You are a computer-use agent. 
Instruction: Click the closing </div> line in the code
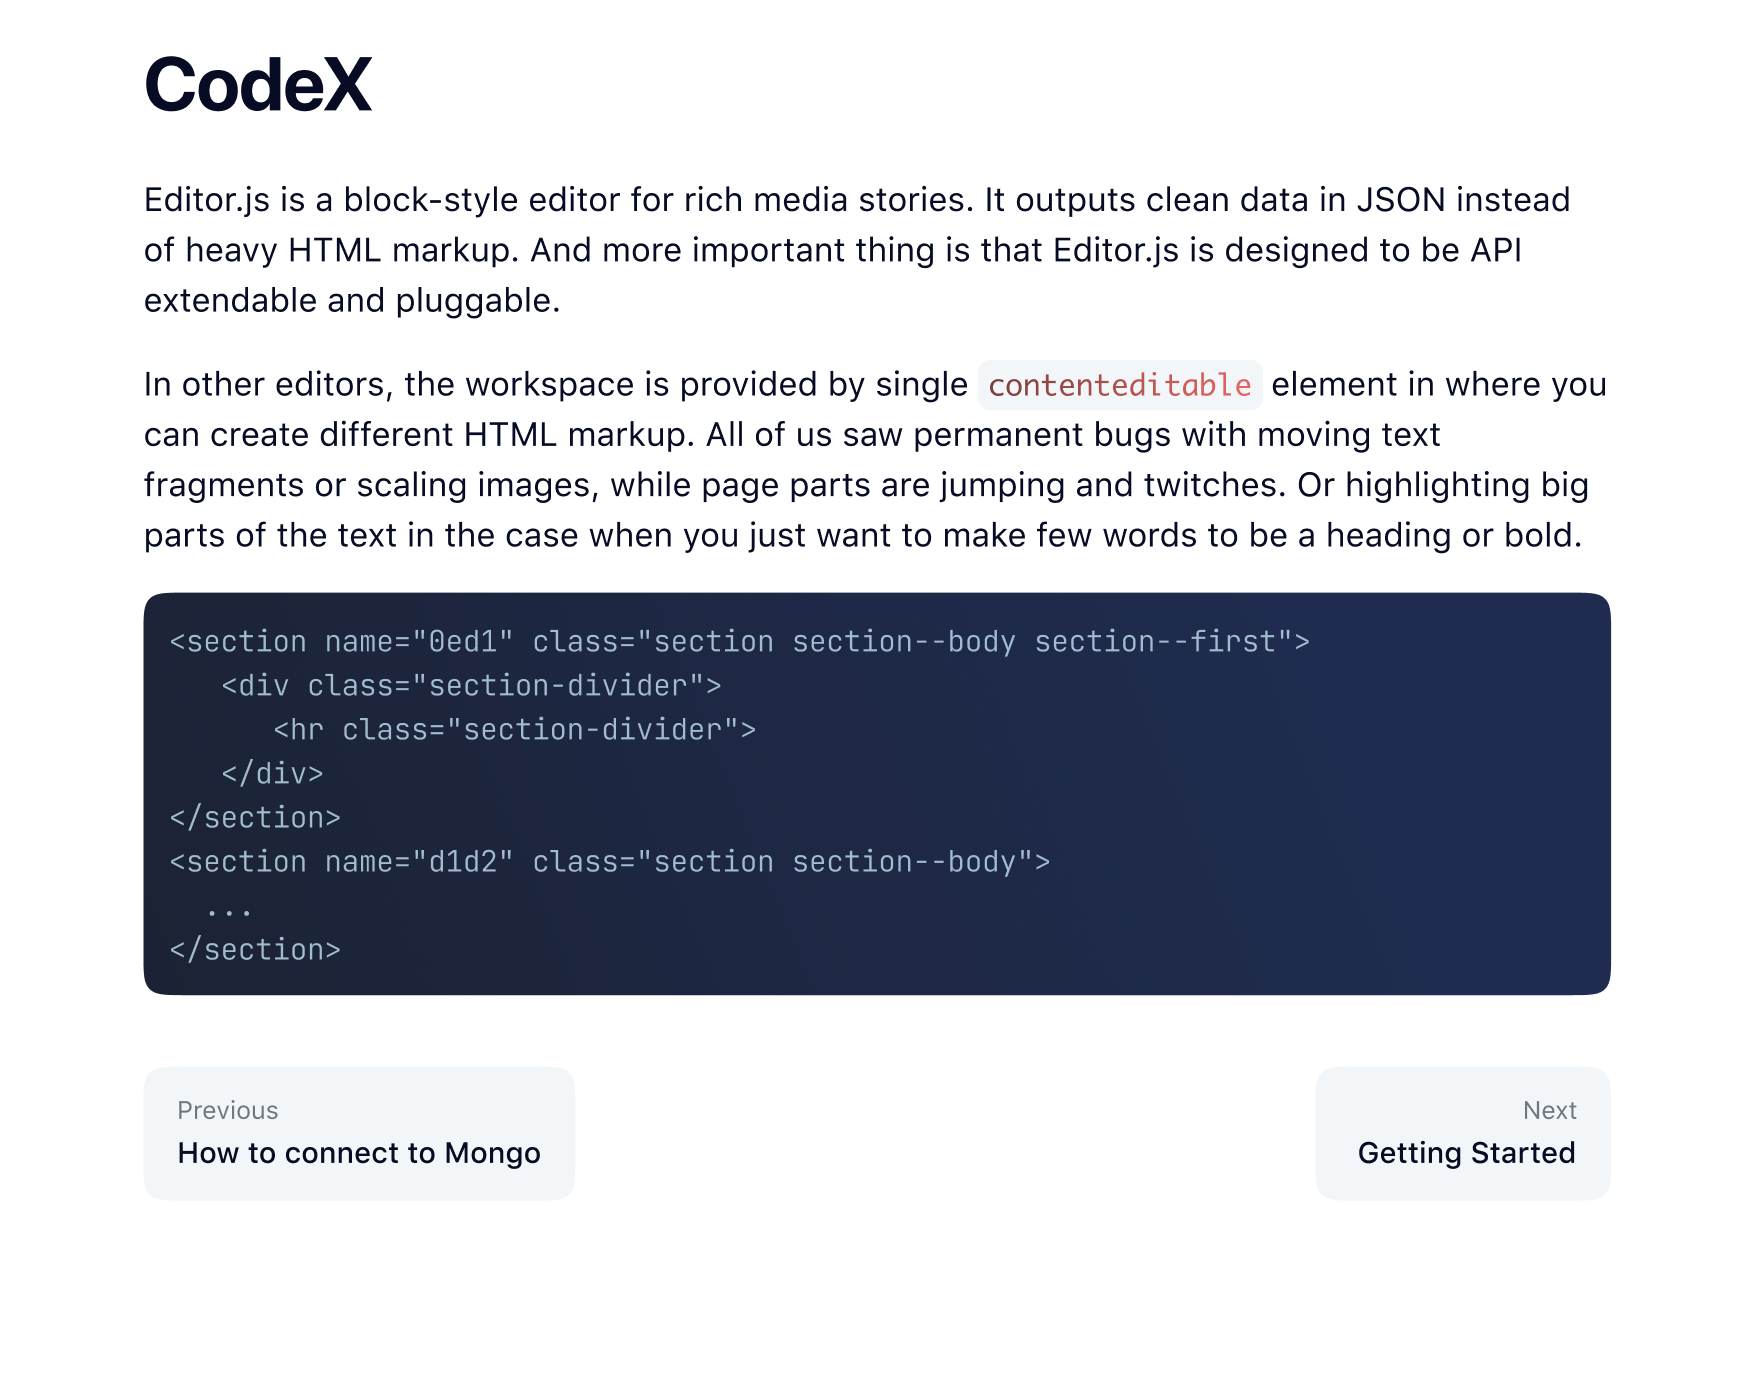tap(271, 773)
